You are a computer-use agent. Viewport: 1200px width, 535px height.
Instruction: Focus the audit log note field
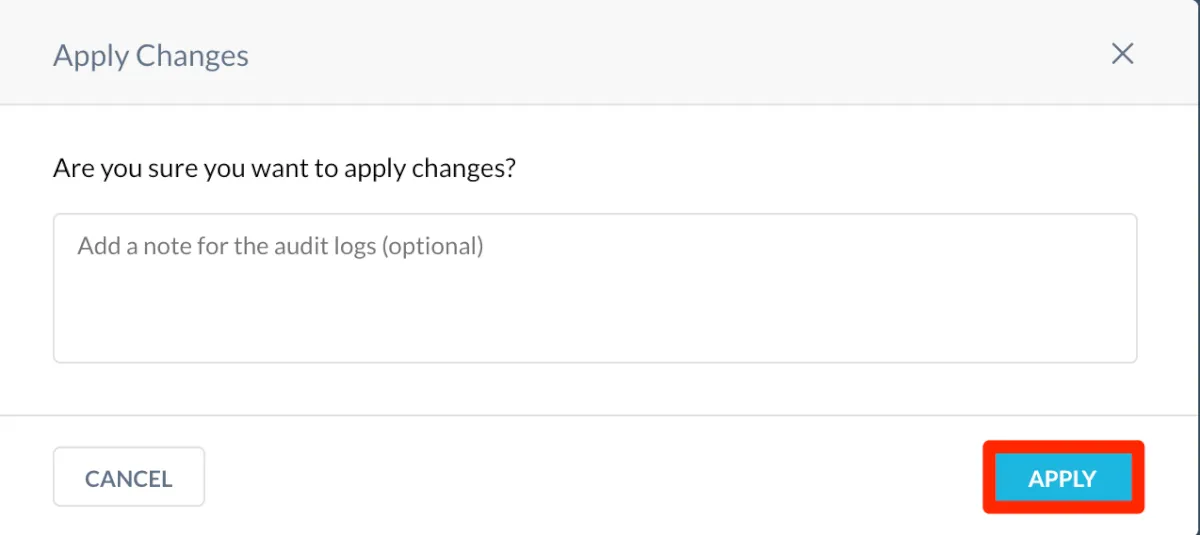click(x=594, y=288)
